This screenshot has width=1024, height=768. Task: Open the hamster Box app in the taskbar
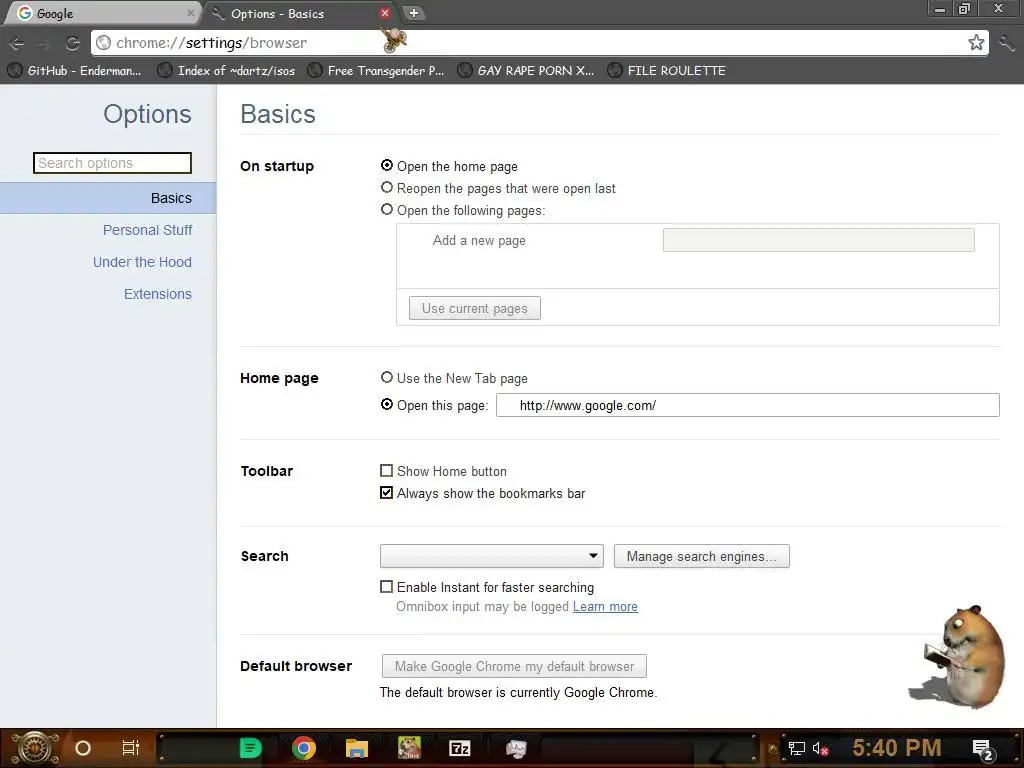coord(409,748)
